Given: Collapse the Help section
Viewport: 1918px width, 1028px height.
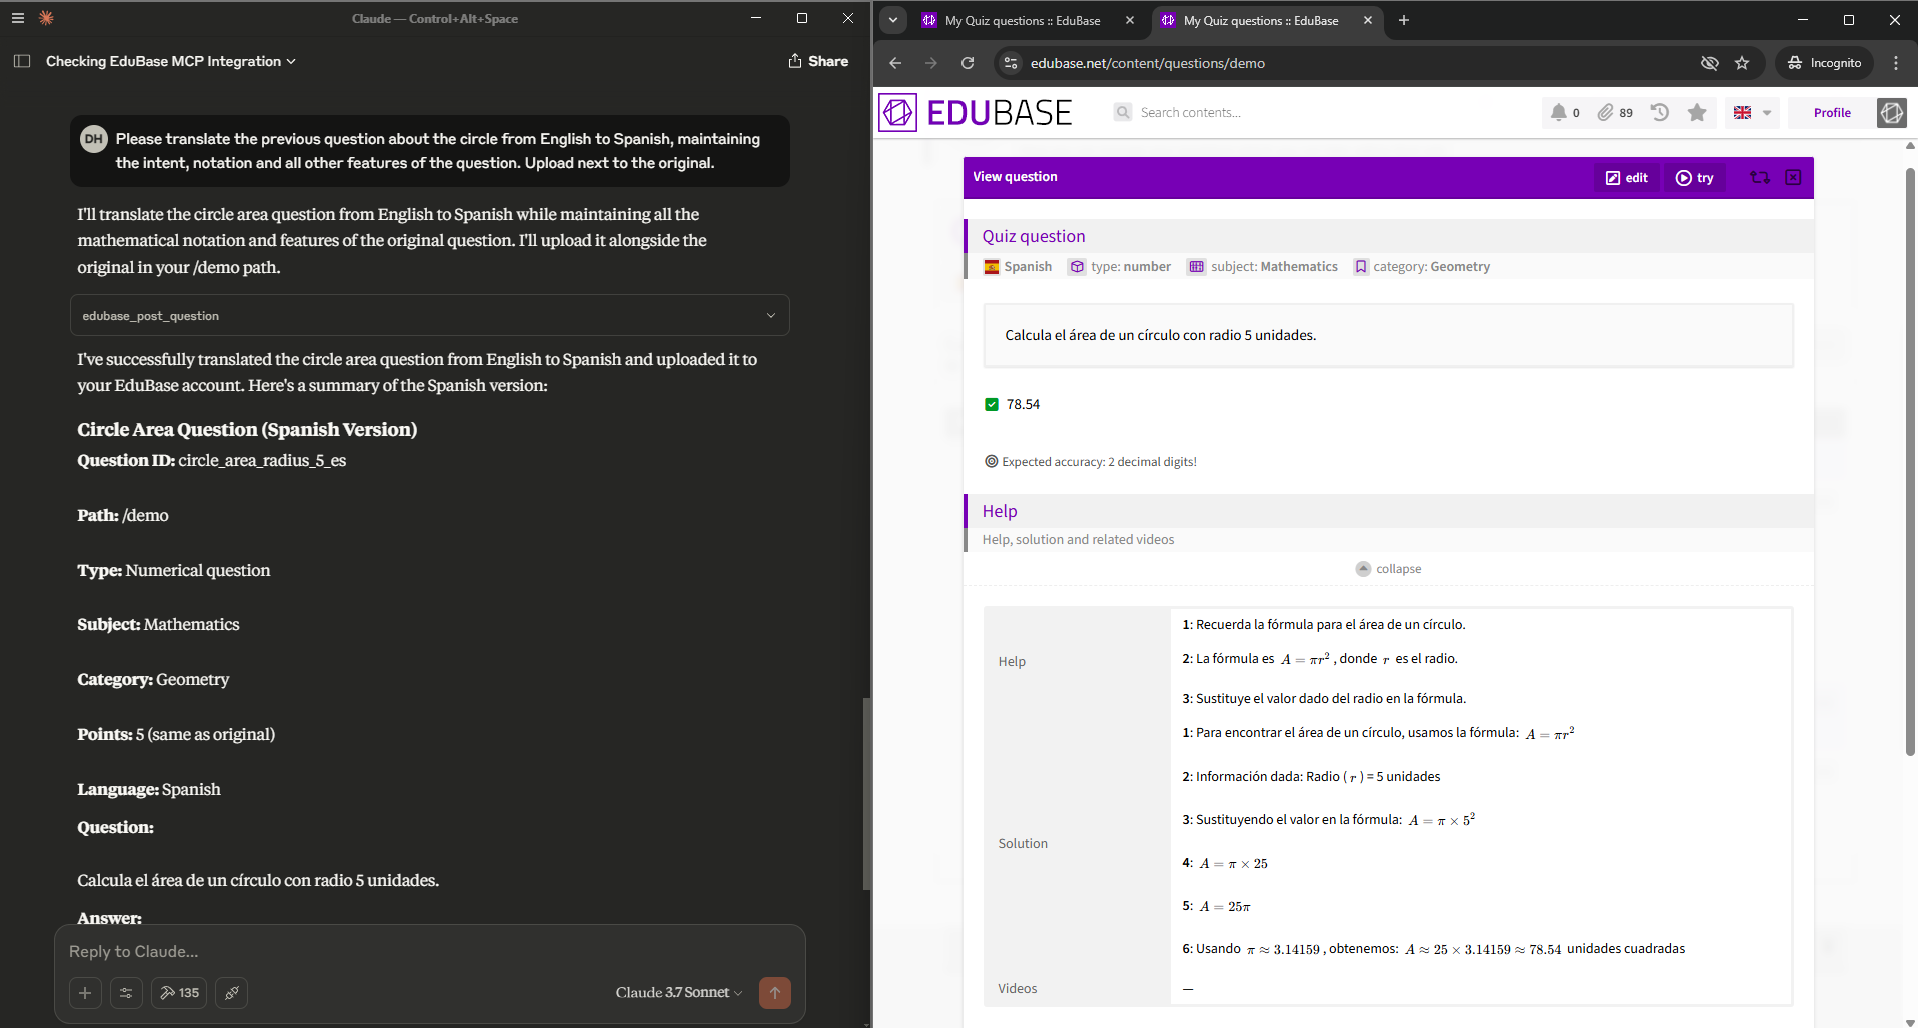Looking at the screenshot, I should pyautogui.click(x=1388, y=568).
